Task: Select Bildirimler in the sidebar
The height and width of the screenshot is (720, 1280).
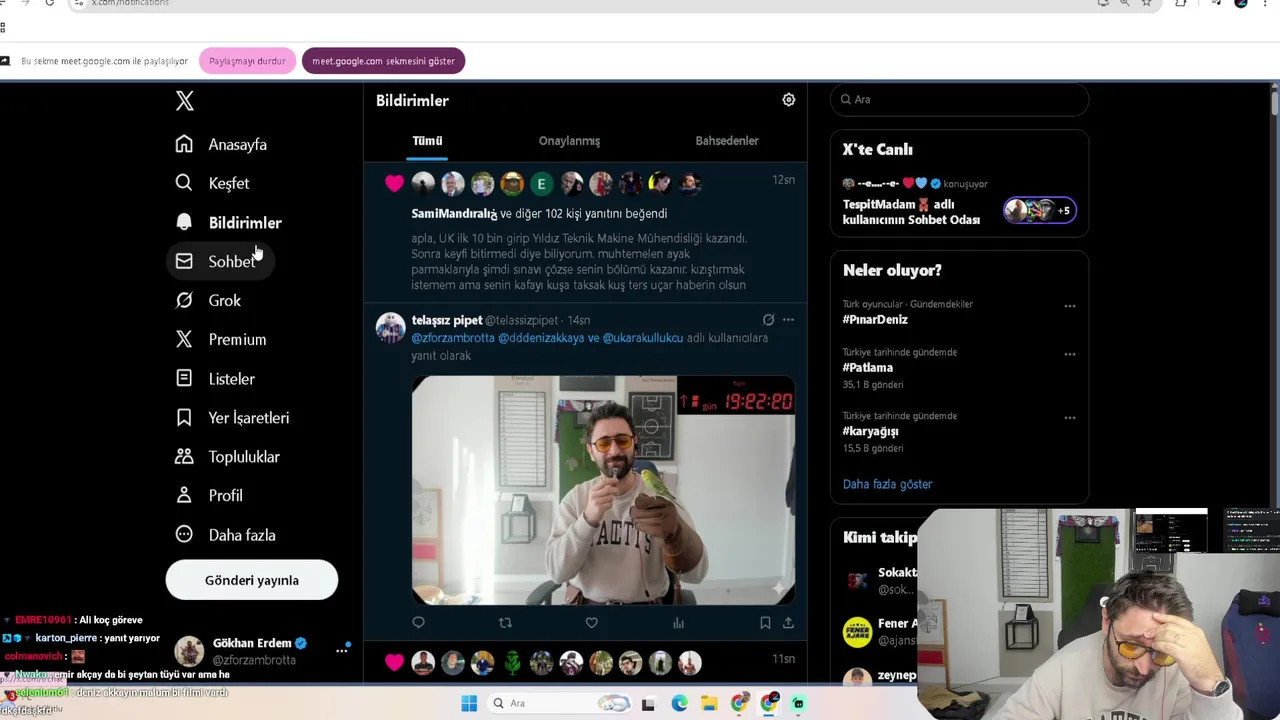Action: pos(228,222)
